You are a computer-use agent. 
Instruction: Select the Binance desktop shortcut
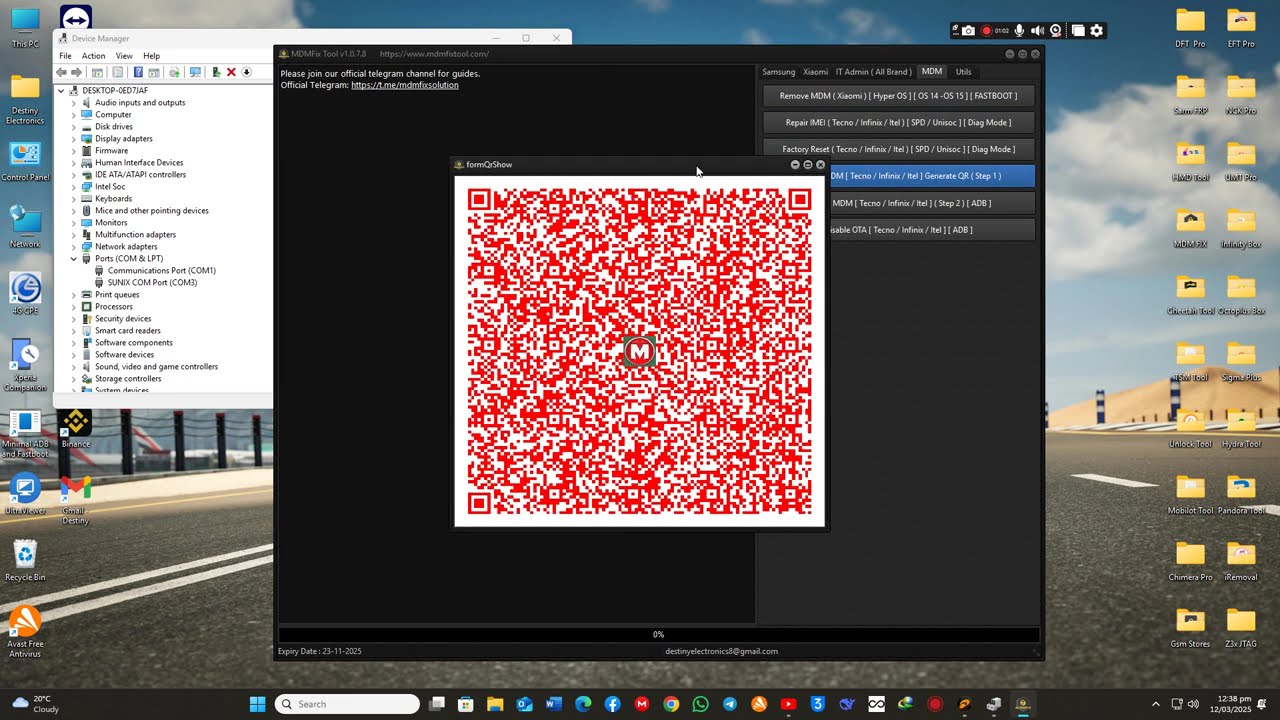[76, 429]
